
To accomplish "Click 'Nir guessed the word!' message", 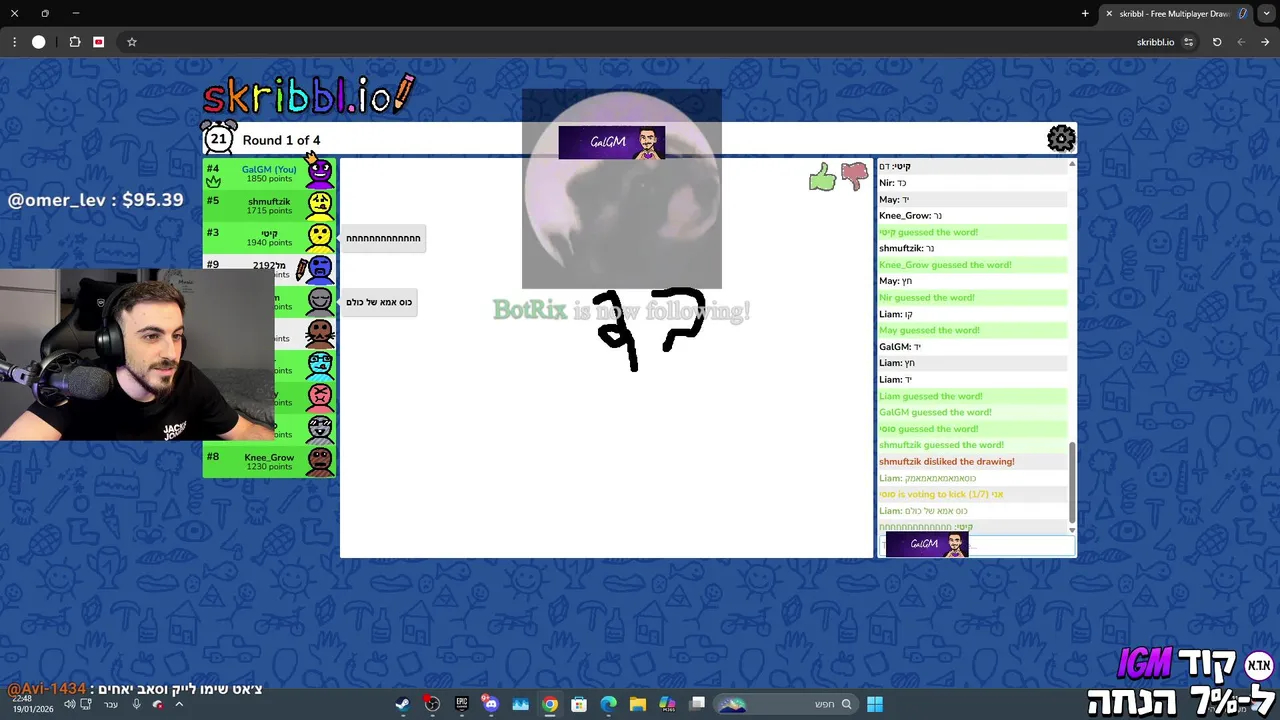I will click(x=927, y=297).
